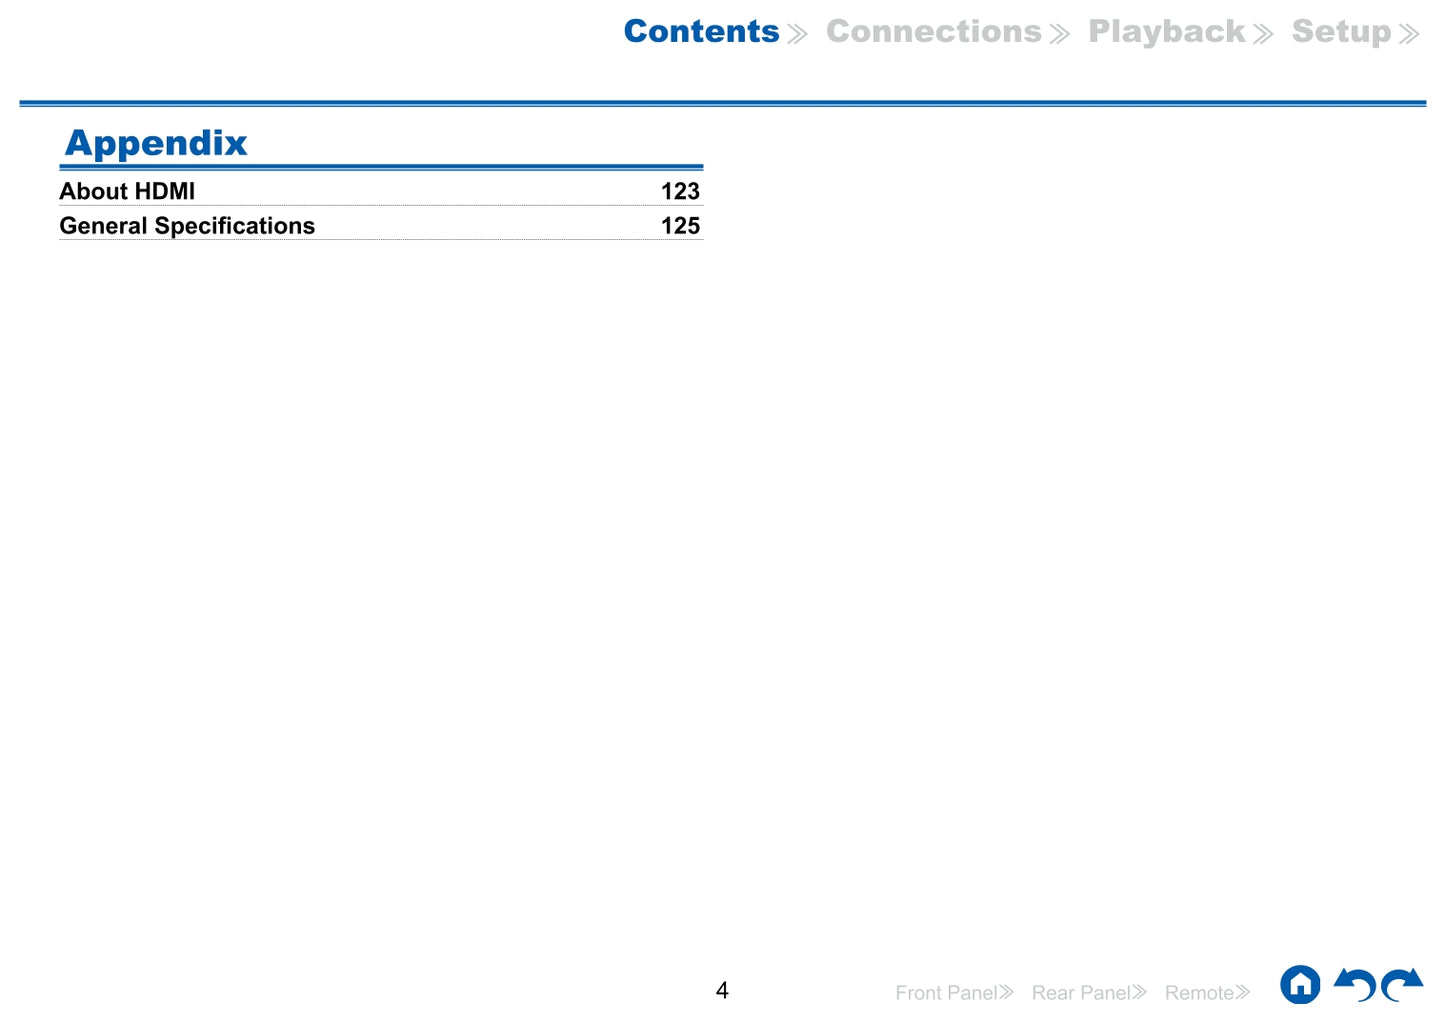Open the General Specifications entry
This screenshot has height=1023, width=1445.
click(x=187, y=226)
